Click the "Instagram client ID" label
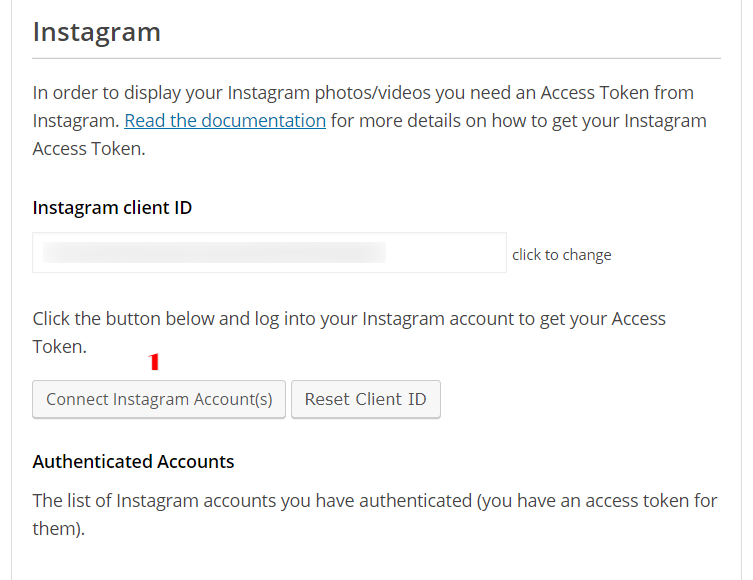The height and width of the screenshot is (580, 753). [x=112, y=208]
